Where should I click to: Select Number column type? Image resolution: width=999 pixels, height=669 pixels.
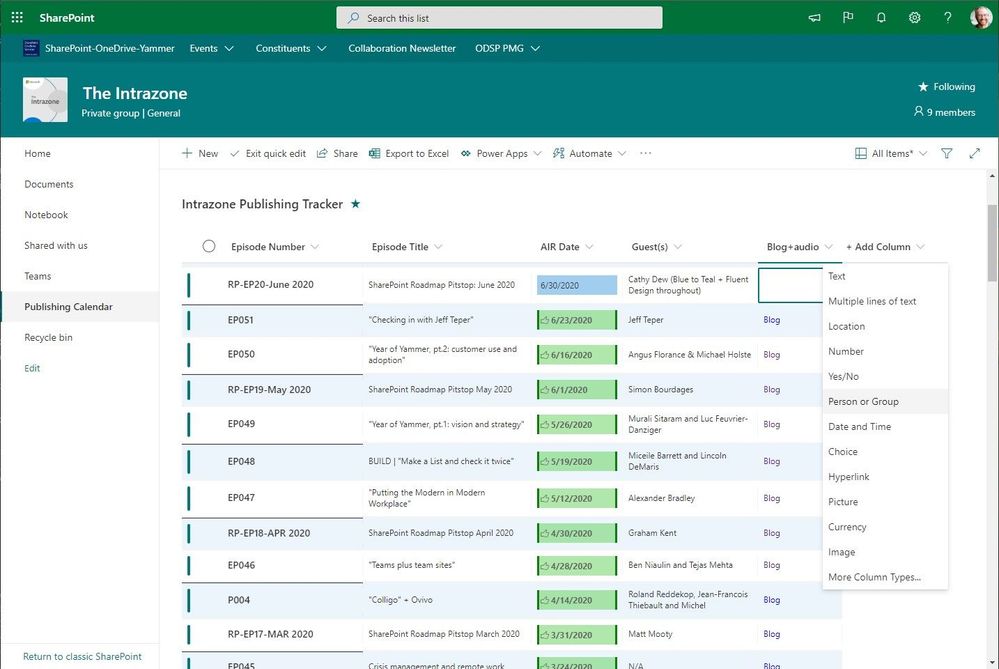[885, 351]
